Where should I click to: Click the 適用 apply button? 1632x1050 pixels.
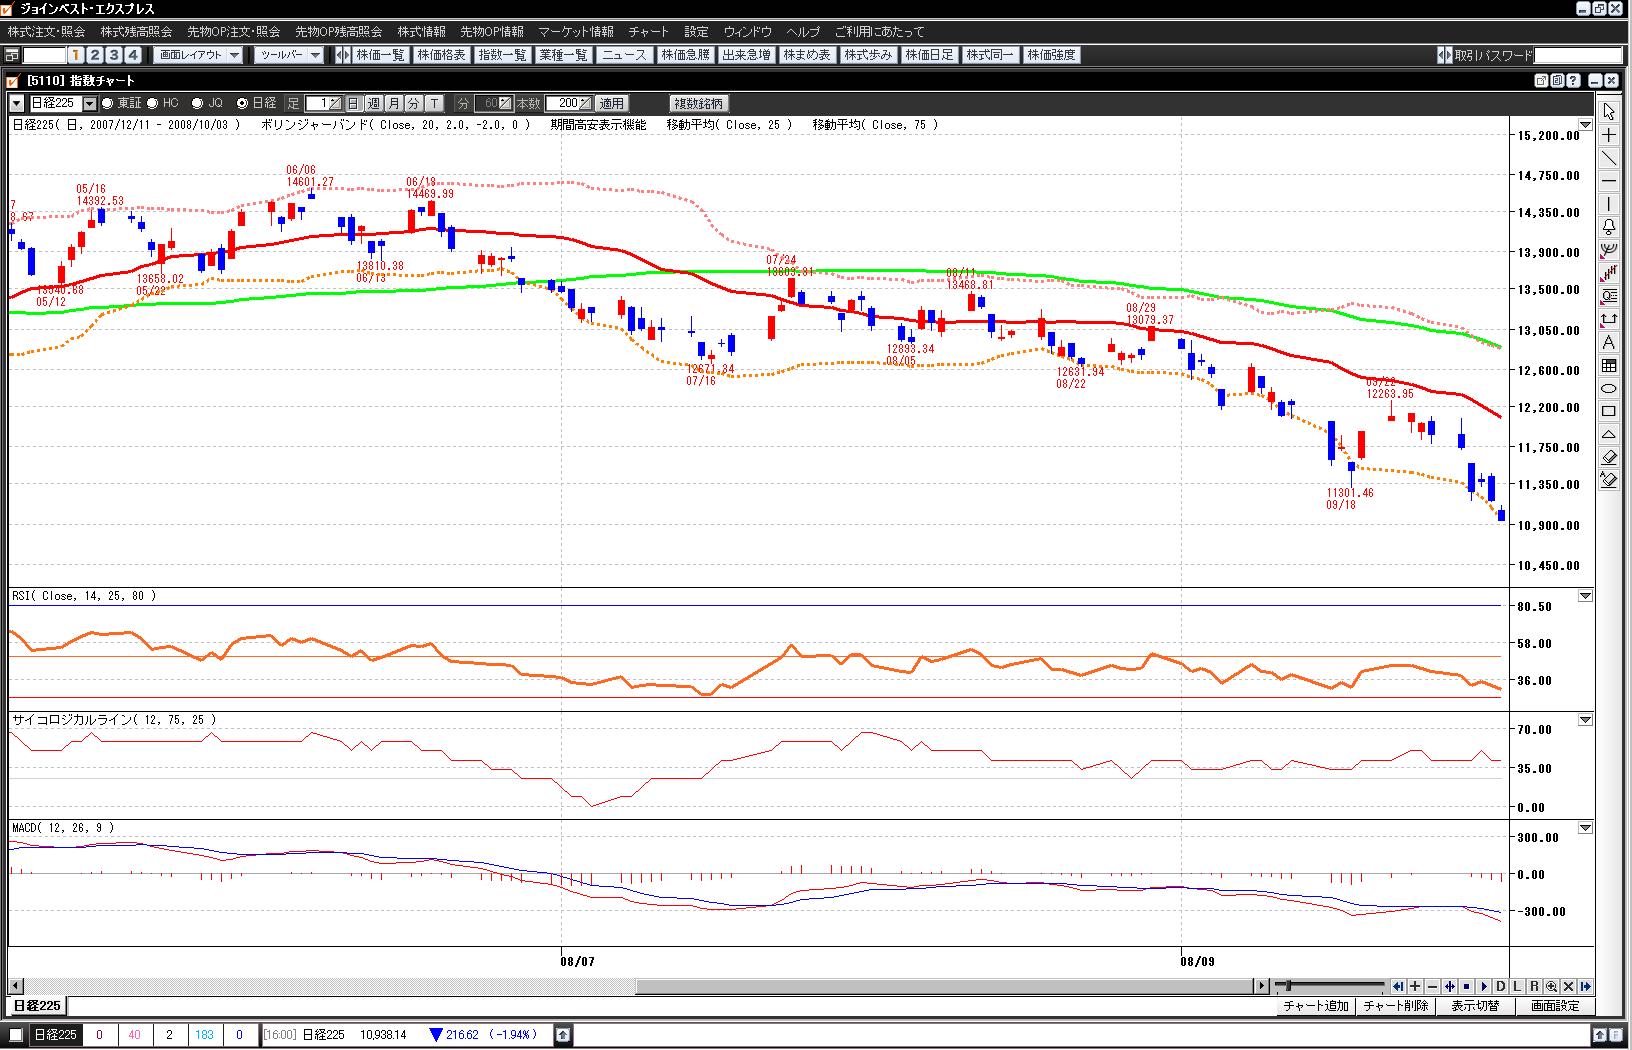(611, 103)
